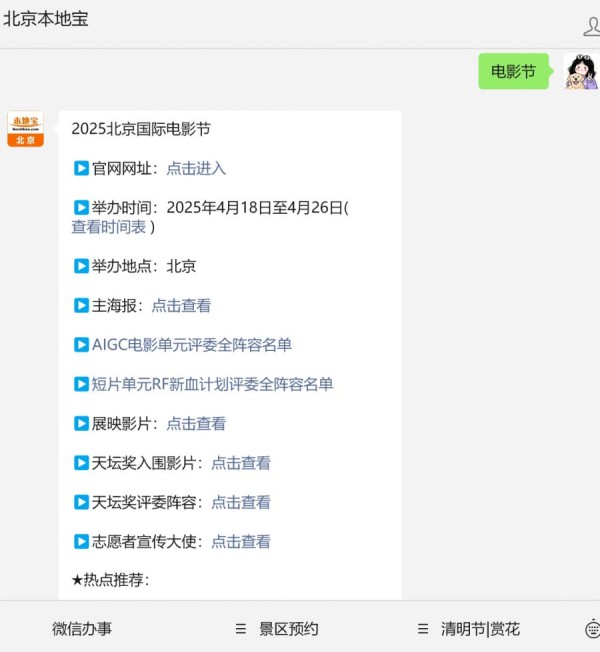Tap the play bullet icon before 天坛奖评委阵容
Viewport: 600px width, 652px height.
(81, 502)
